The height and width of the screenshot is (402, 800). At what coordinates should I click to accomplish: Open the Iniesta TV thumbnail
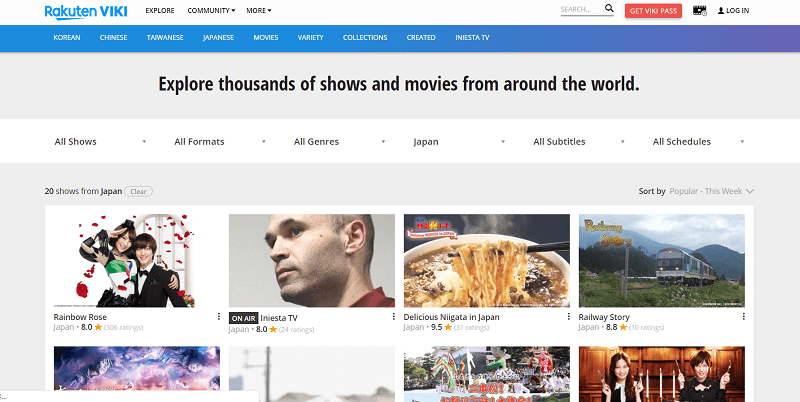click(312, 261)
